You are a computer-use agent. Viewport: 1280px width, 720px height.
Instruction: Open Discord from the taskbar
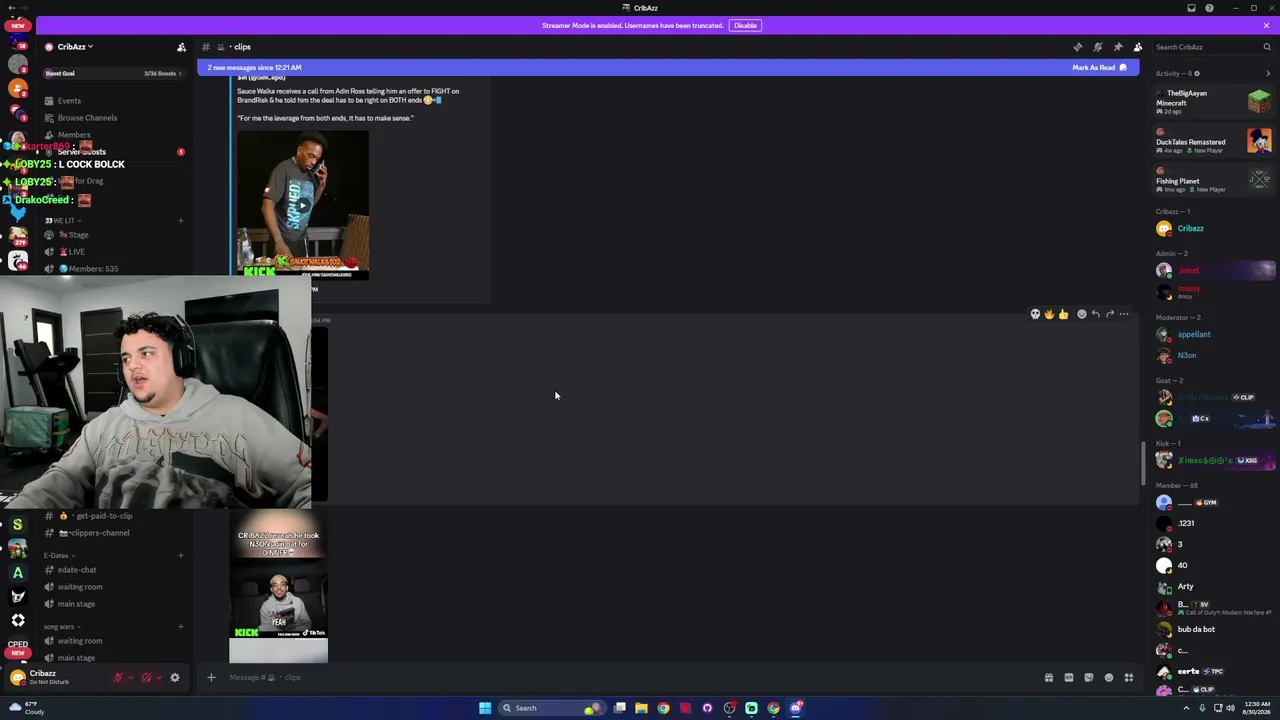coord(796,708)
